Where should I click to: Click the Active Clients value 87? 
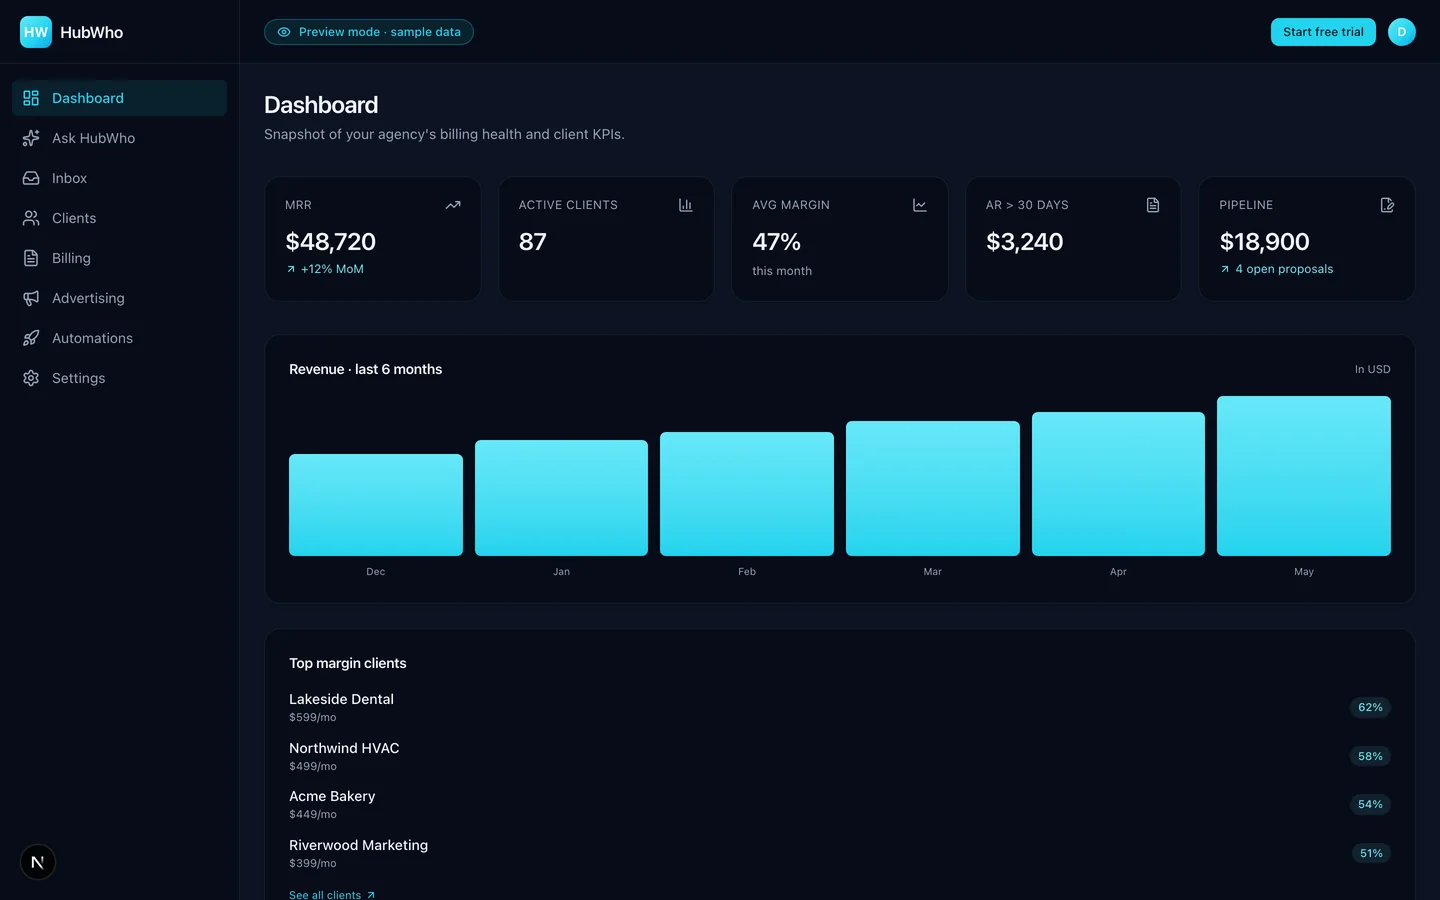click(533, 242)
